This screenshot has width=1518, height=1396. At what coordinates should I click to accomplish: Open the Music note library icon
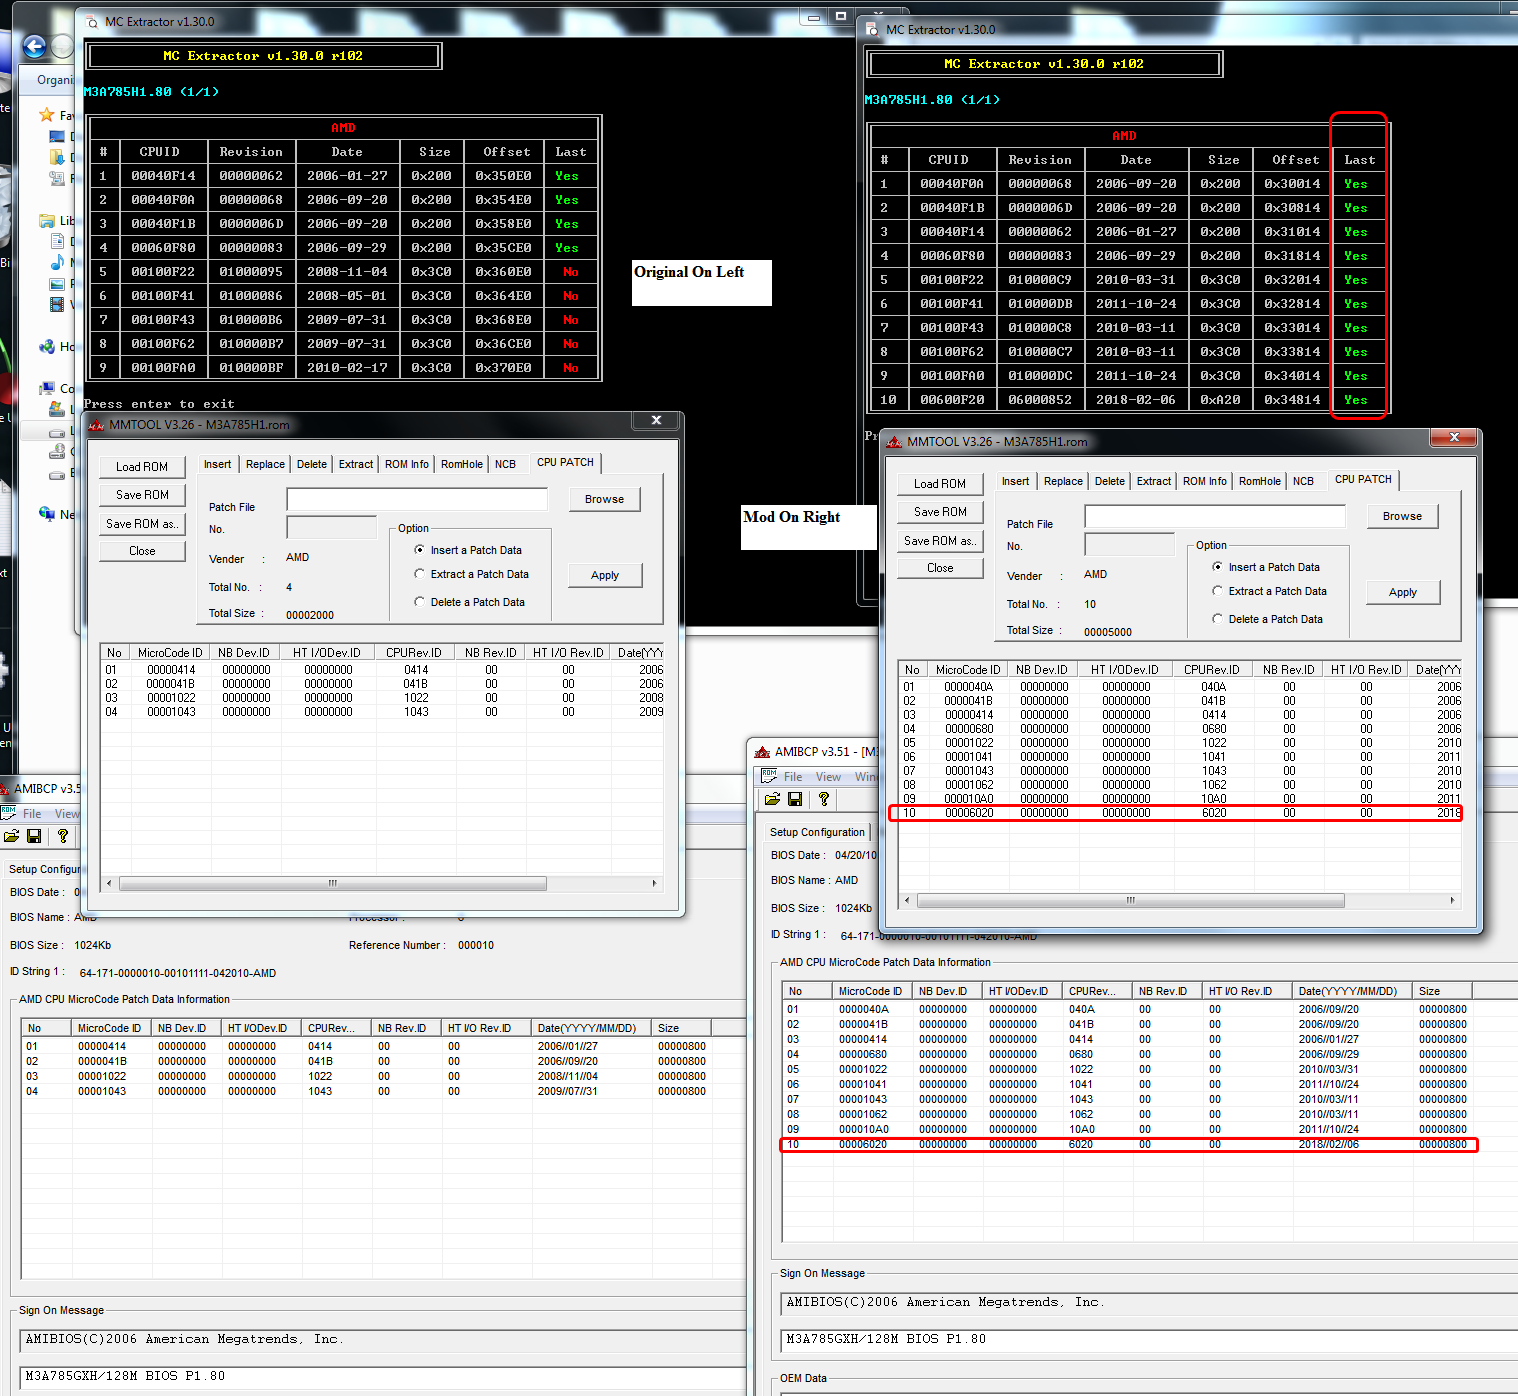[58, 262]
